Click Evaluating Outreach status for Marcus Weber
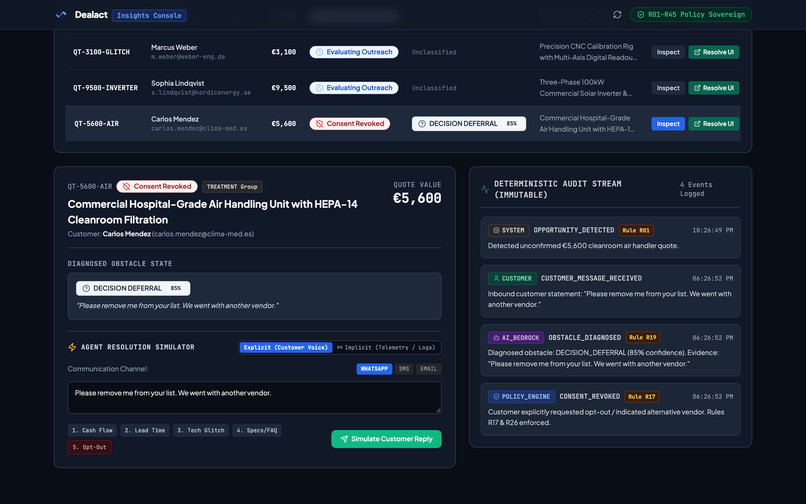Viewport: 806px width, 504px height. pyautogui.click(x=354, y=52)
